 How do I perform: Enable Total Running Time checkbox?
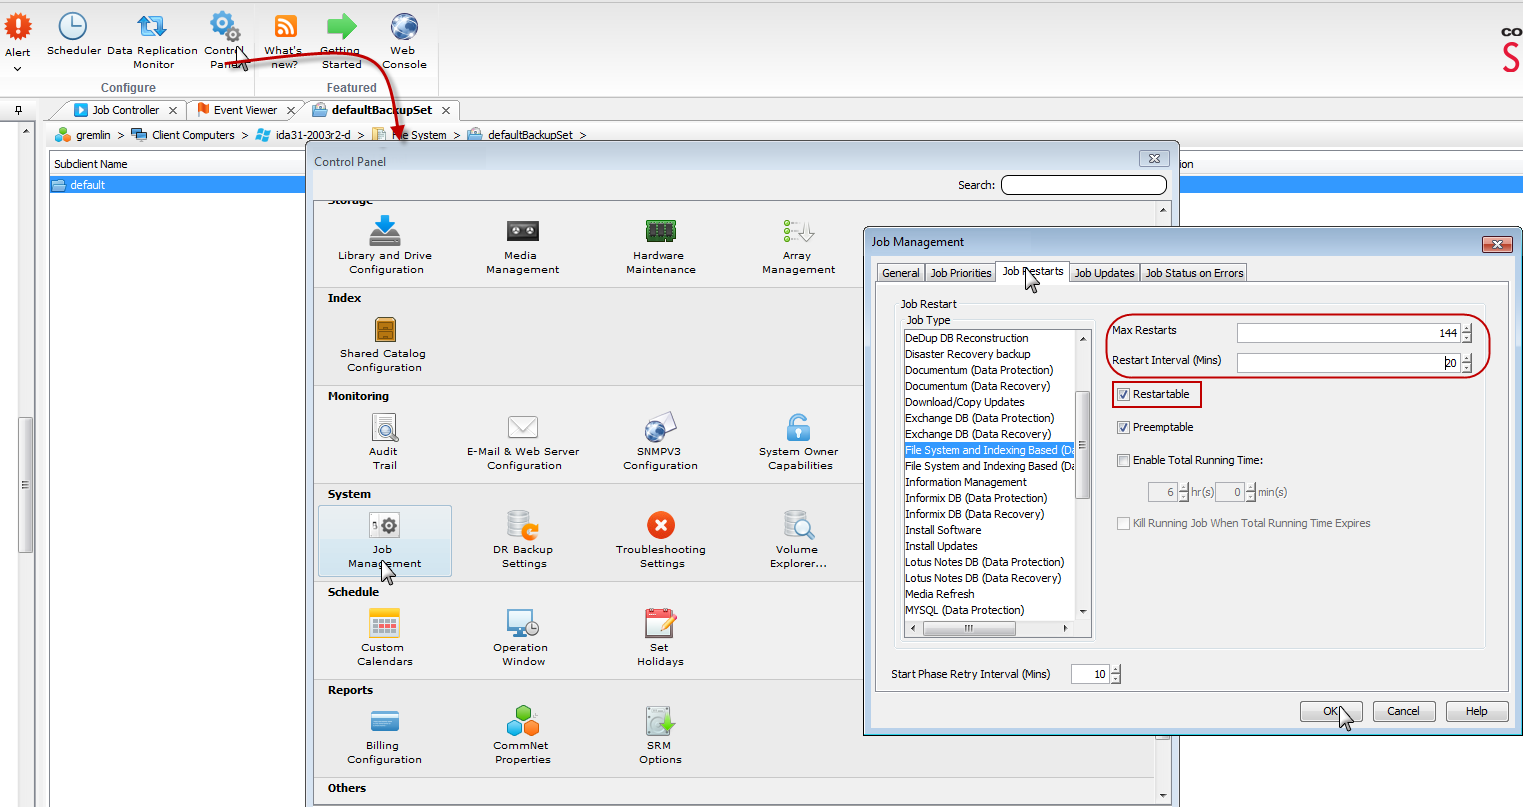click(1124, 461)
